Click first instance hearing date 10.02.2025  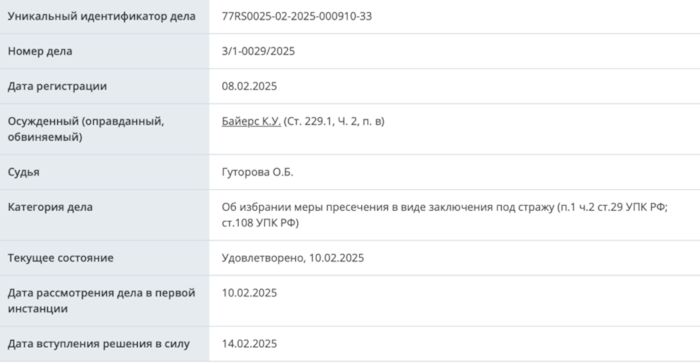click(x=249, y=293)
